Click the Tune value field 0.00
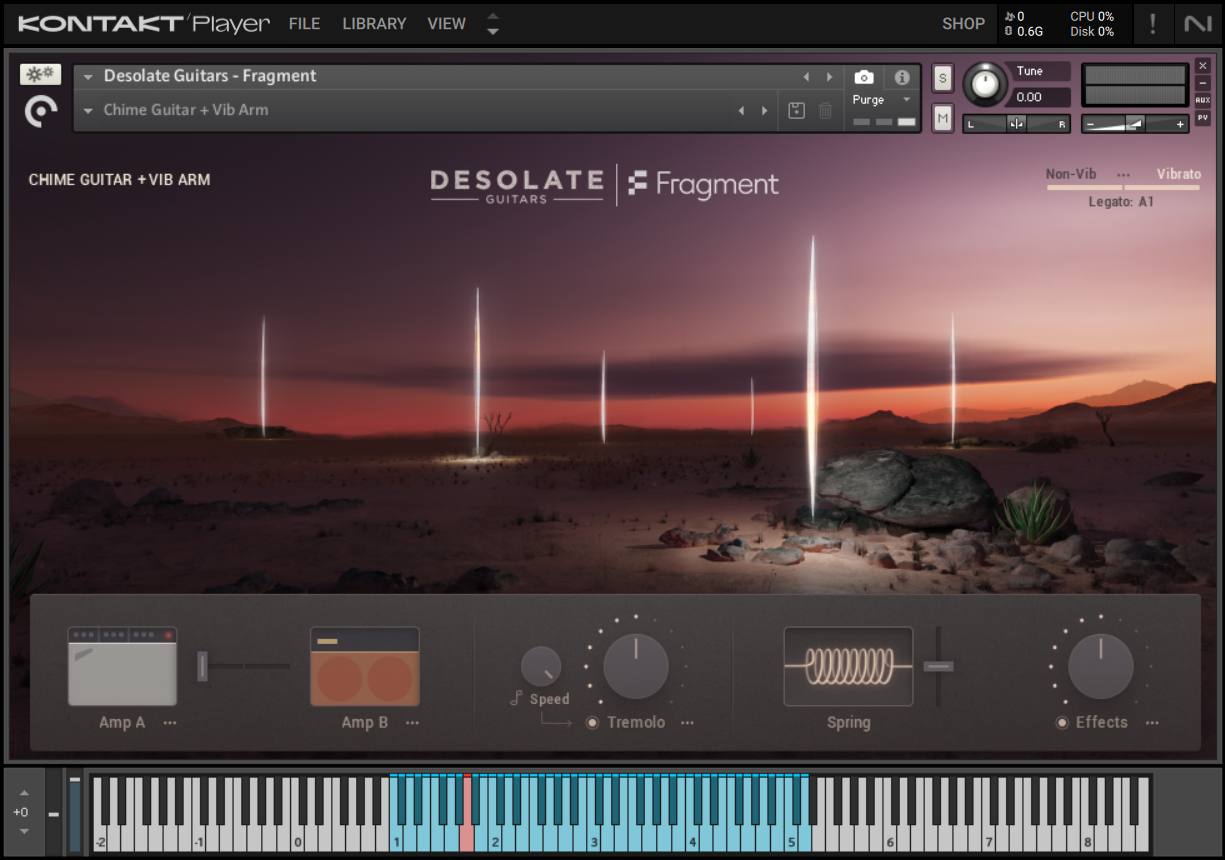Screen dimensions: 1225x860 tap(1040, 97)
